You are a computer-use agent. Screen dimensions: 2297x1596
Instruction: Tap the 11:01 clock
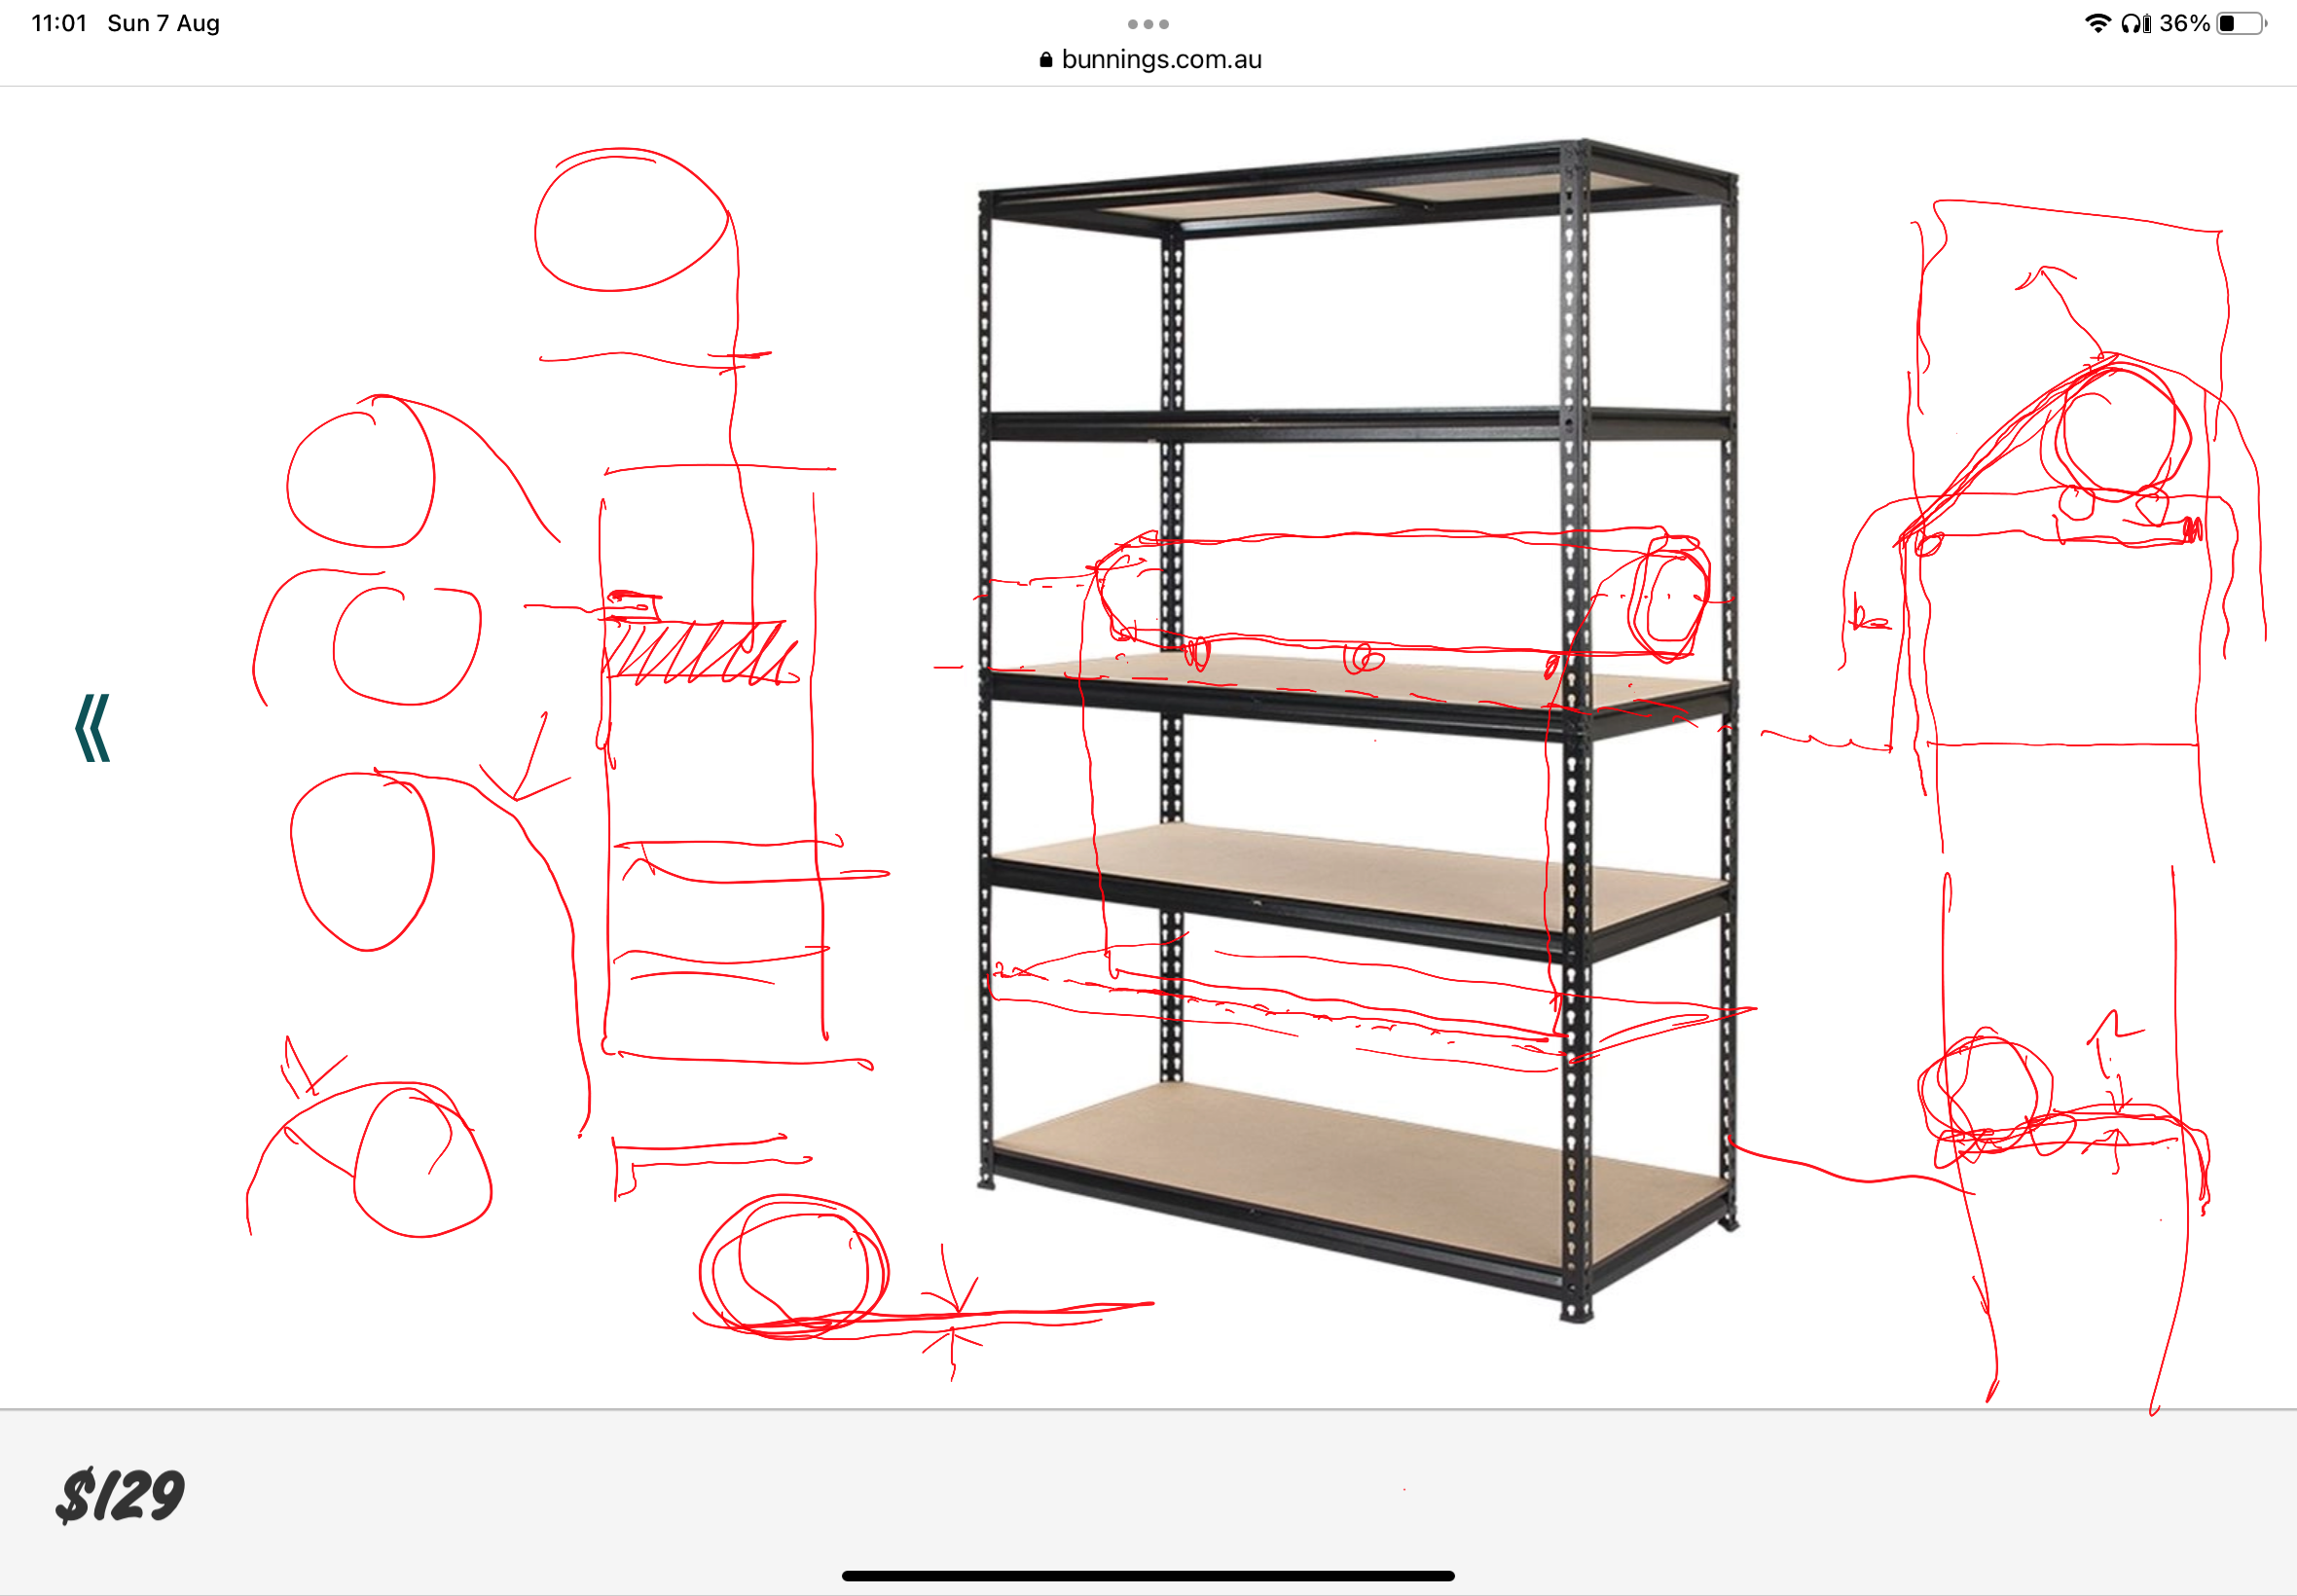(x=59, y=23)
